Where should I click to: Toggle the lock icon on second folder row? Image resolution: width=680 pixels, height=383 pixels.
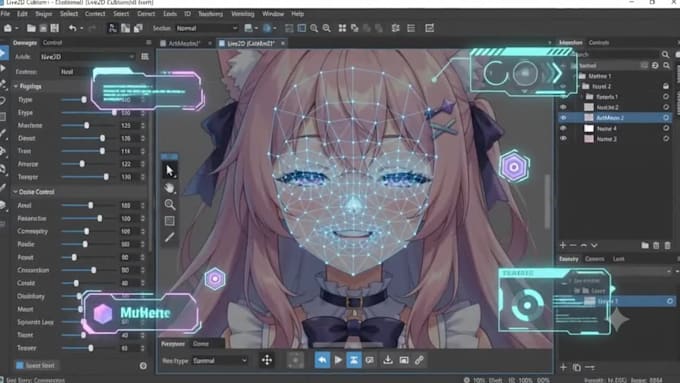(x=666, y=86)
